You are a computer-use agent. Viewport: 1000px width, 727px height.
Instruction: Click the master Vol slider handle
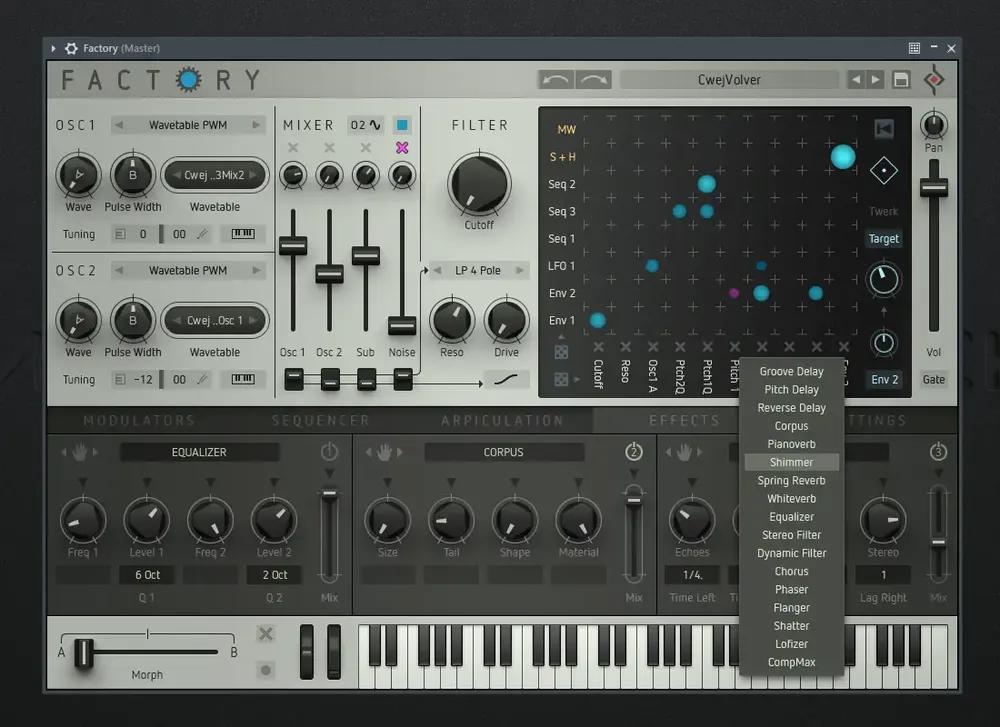coord(934,187)
